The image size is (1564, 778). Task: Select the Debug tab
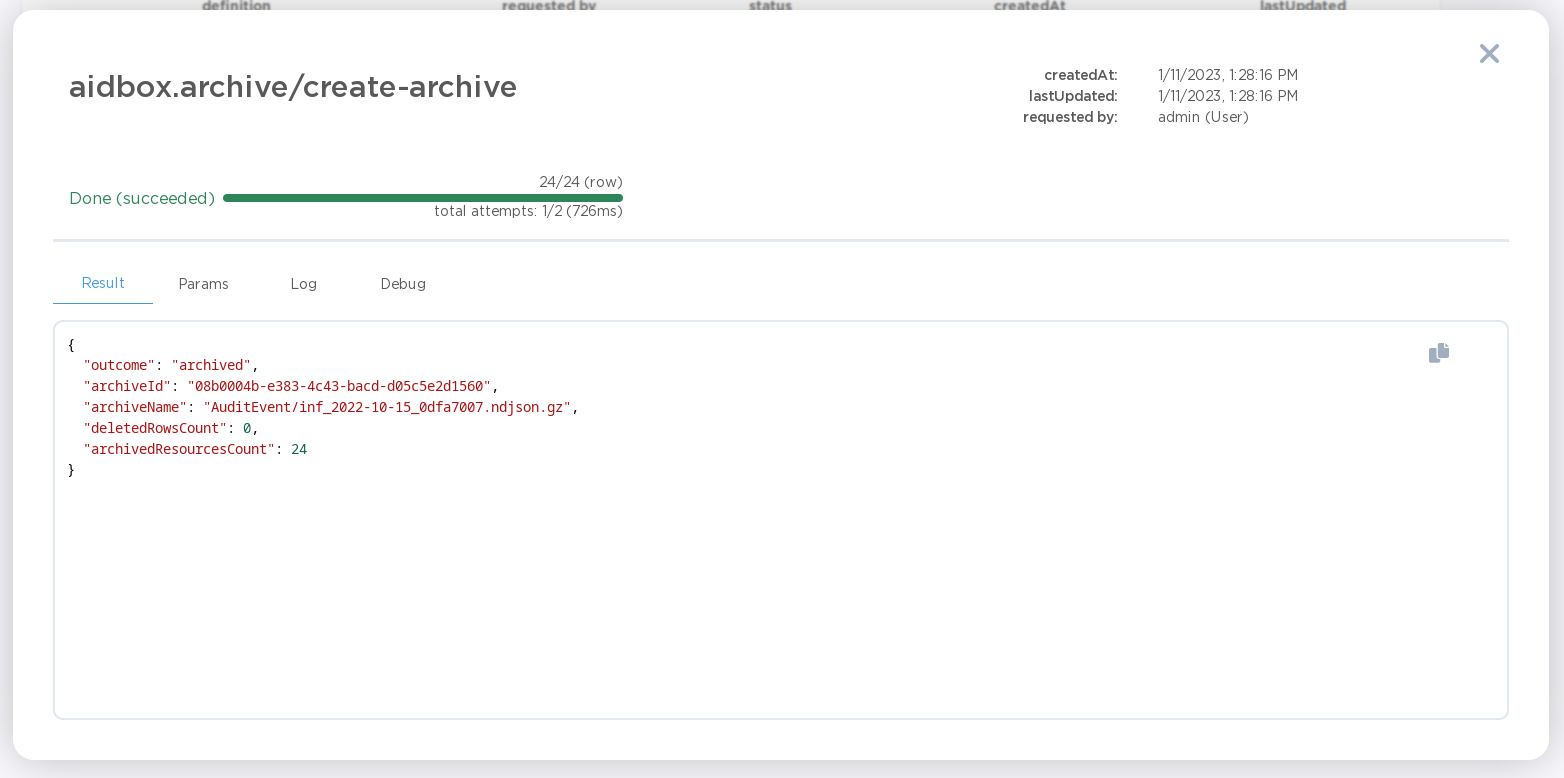[403, 284]
